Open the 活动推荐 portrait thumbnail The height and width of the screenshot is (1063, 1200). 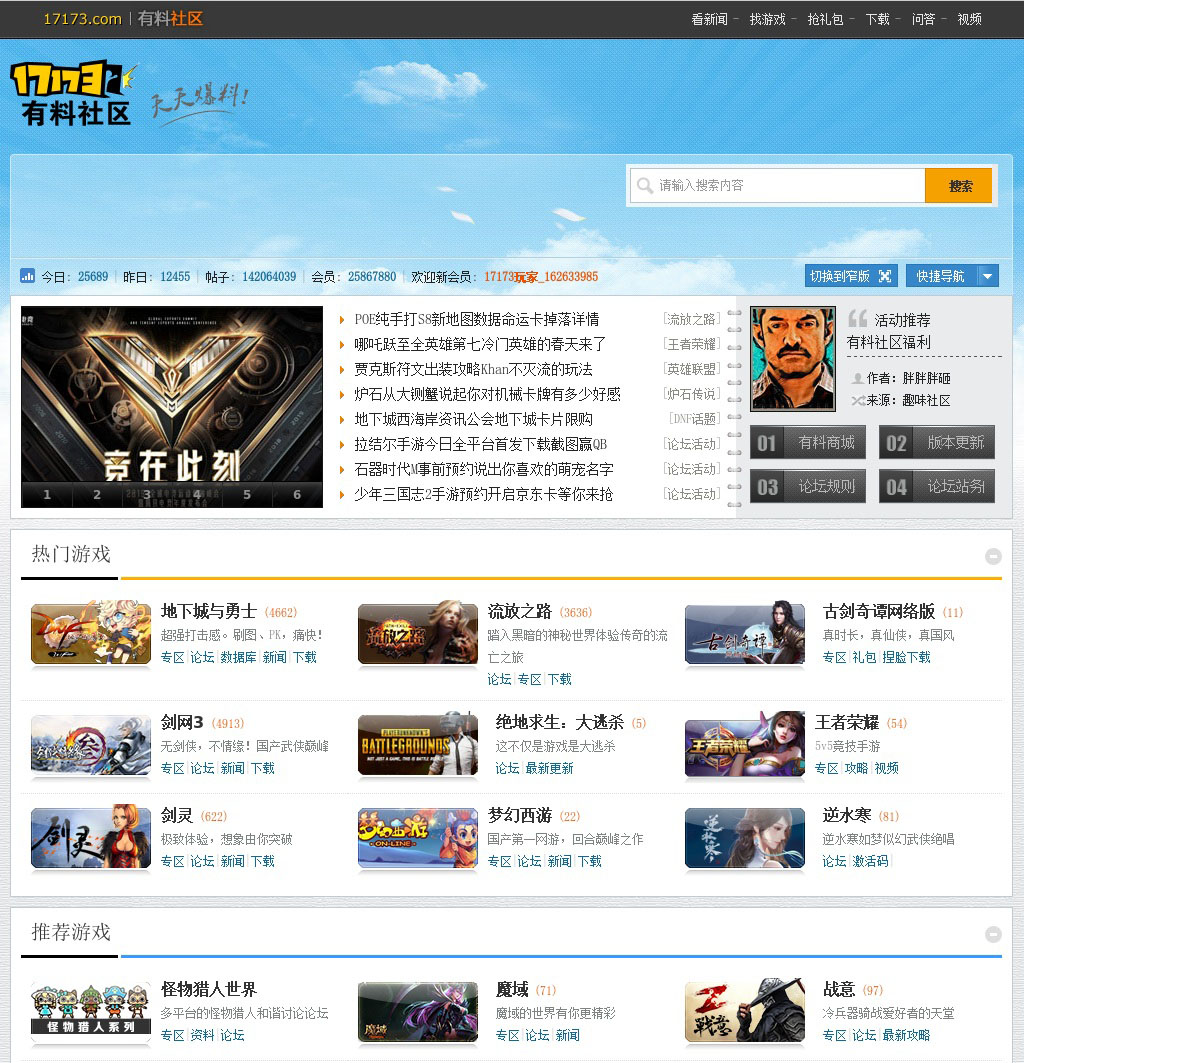point(793,358)
